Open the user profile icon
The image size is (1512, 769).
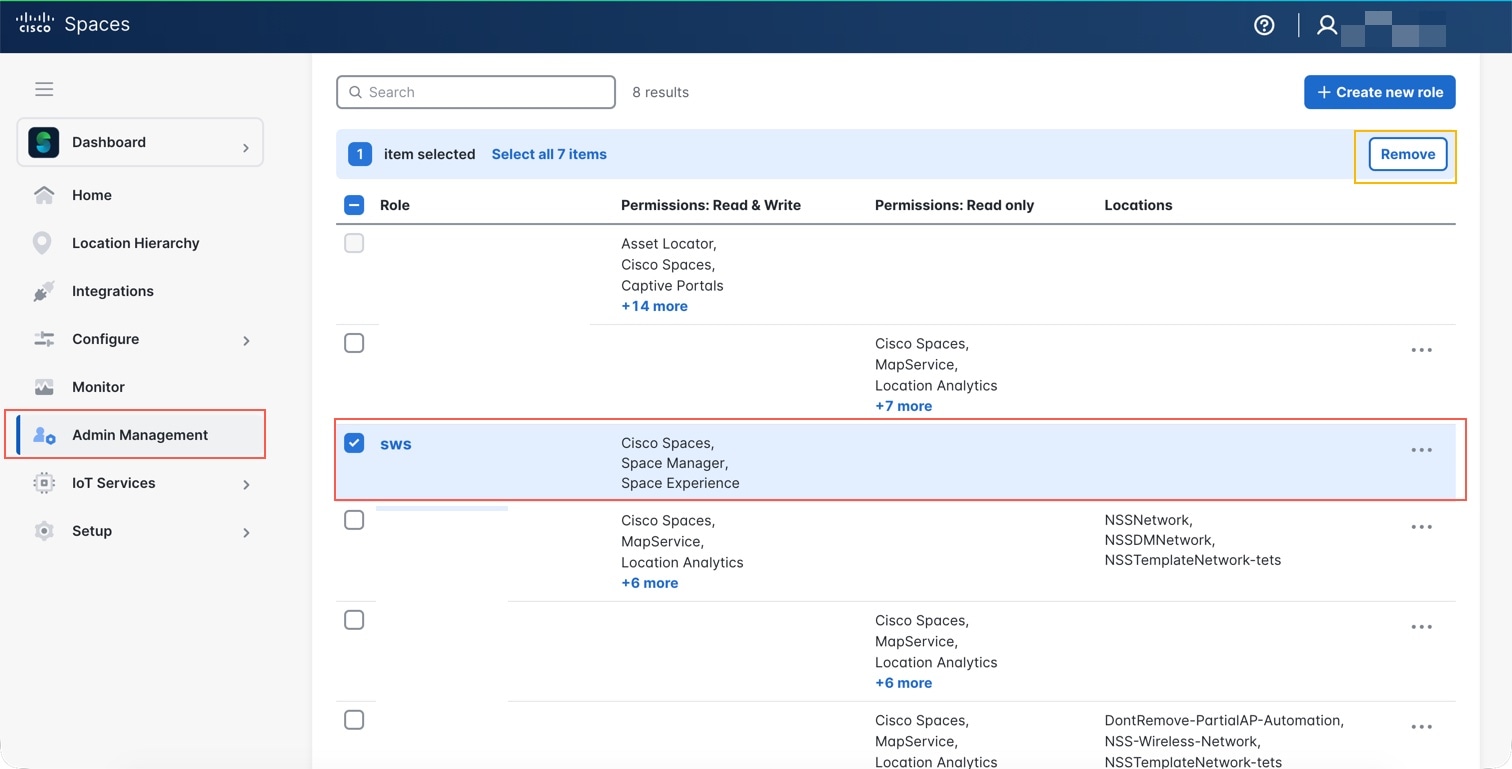pyautogui.click(x=1327, y=26)
